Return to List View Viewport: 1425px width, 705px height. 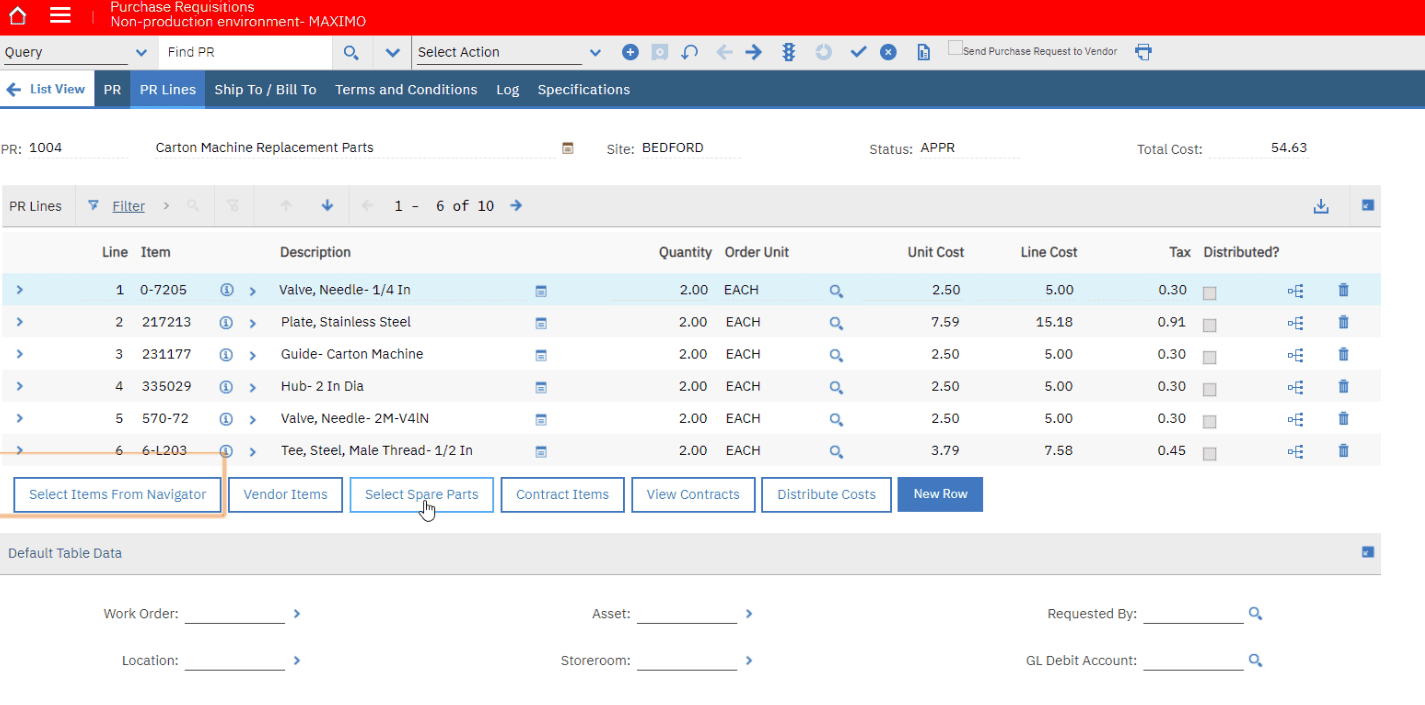(x=46, y=89)
